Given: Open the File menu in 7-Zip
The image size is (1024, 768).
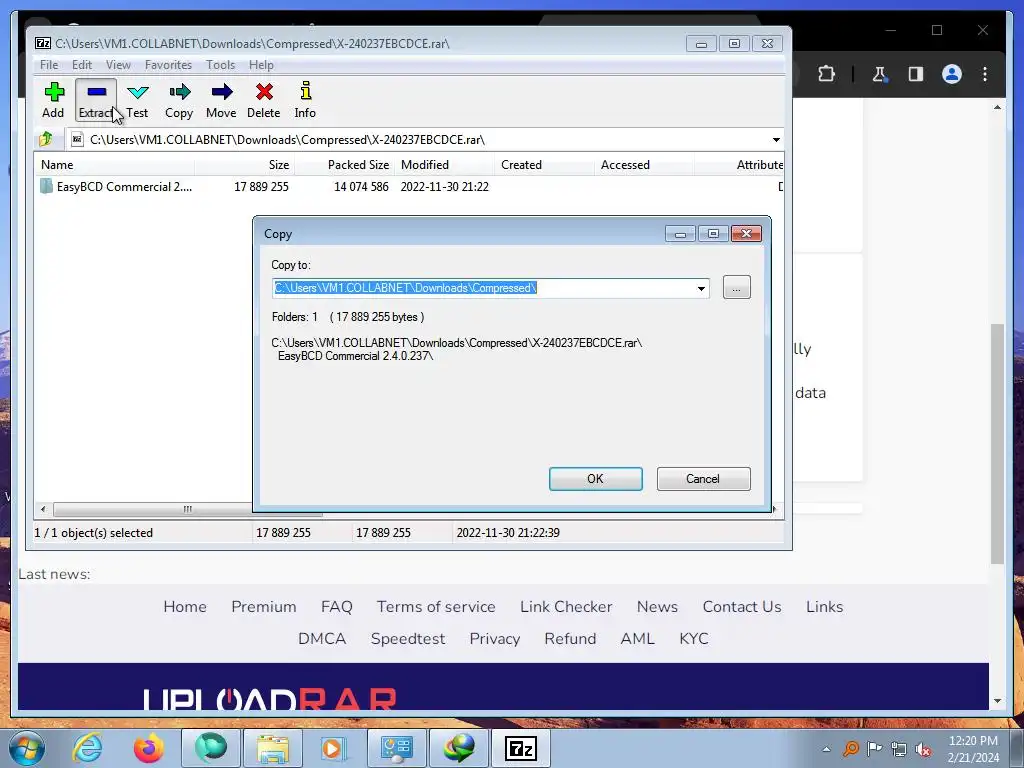Looking at the screenshot, I should tap(49, 65).
